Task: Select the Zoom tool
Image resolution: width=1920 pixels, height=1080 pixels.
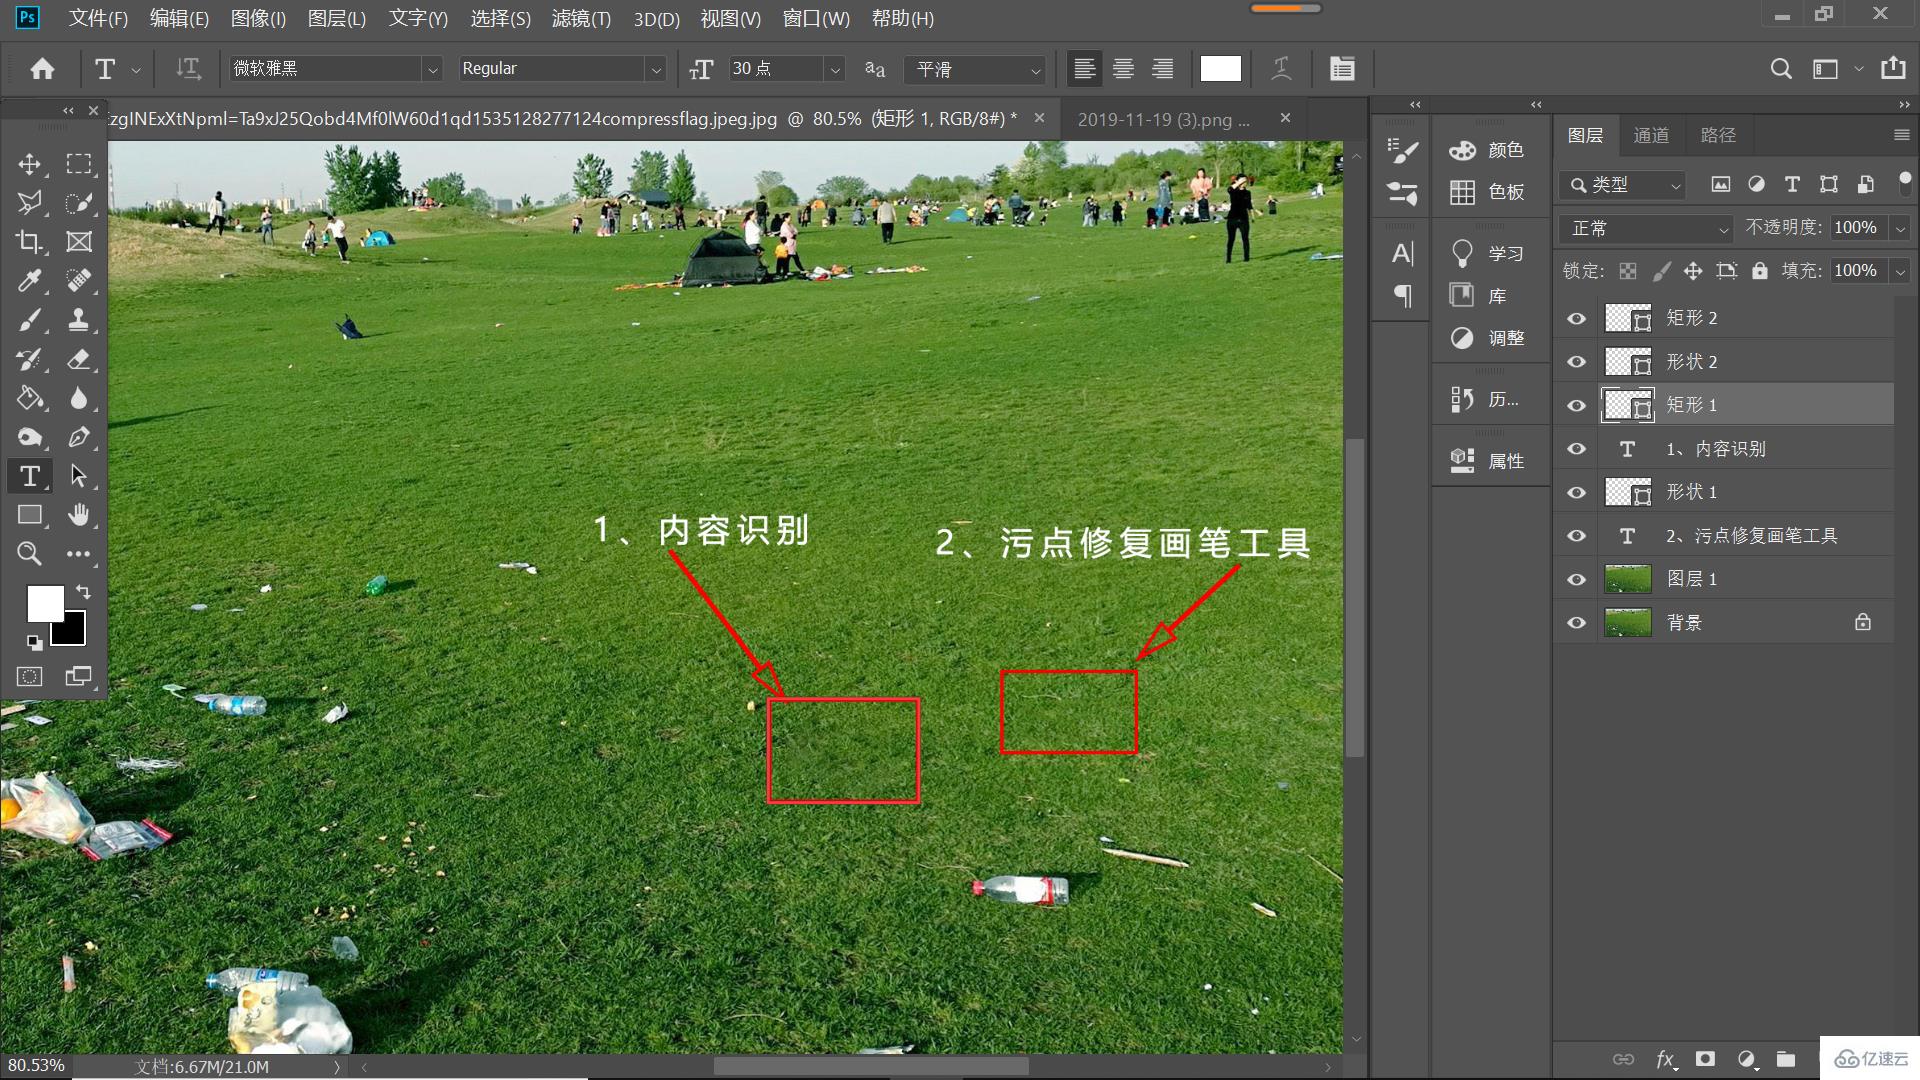Action: [30, 554]
